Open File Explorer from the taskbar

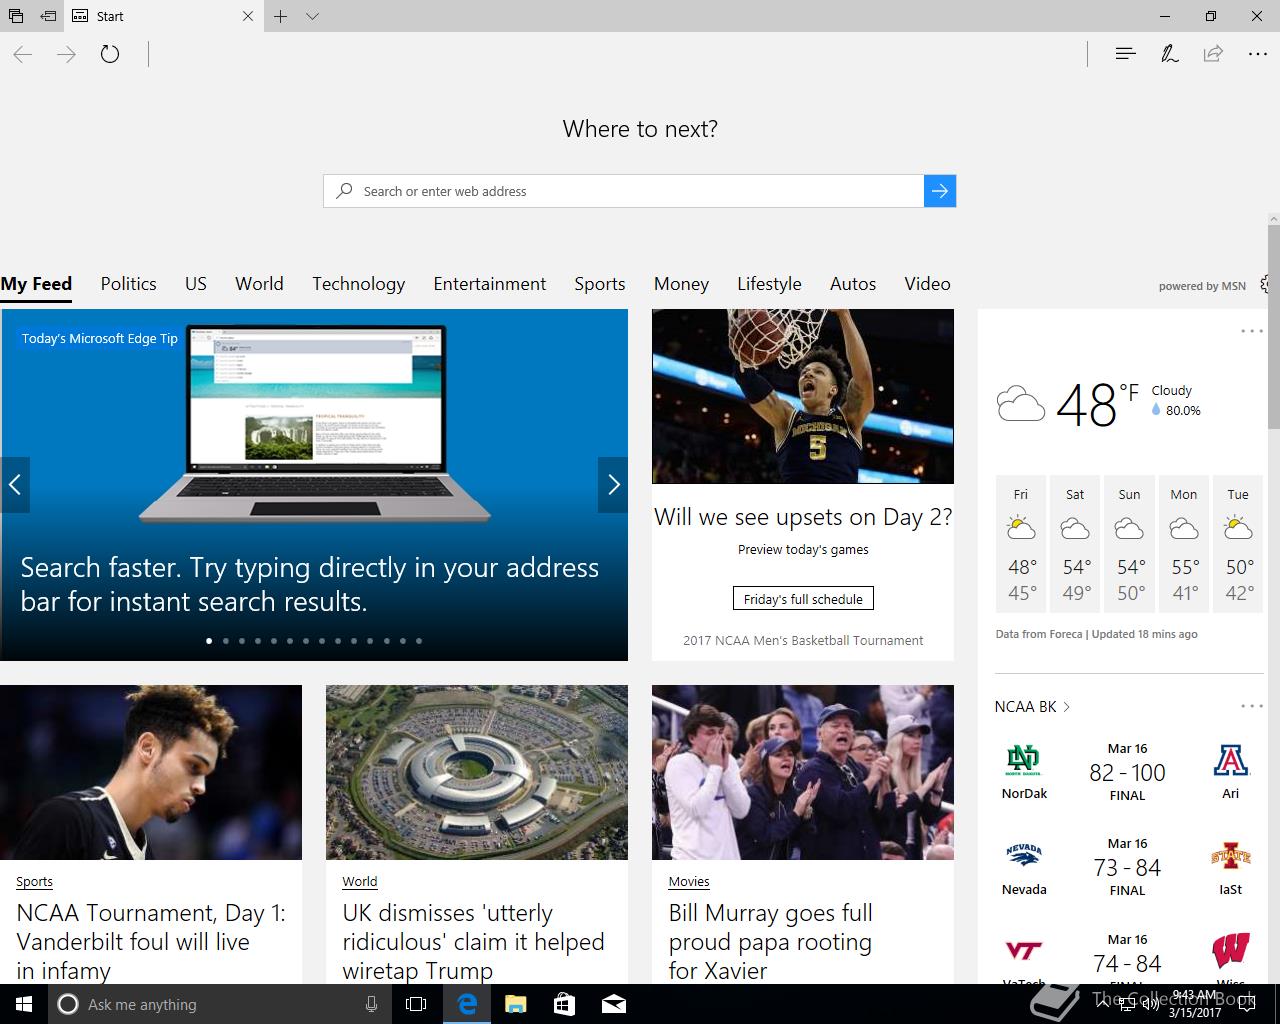tap(515, 1004)
